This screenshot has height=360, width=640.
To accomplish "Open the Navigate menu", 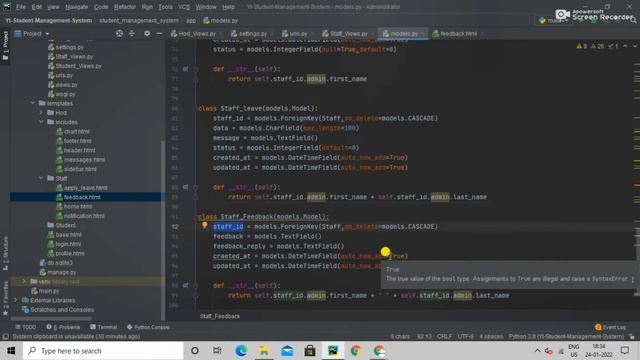I will (77, 7).
